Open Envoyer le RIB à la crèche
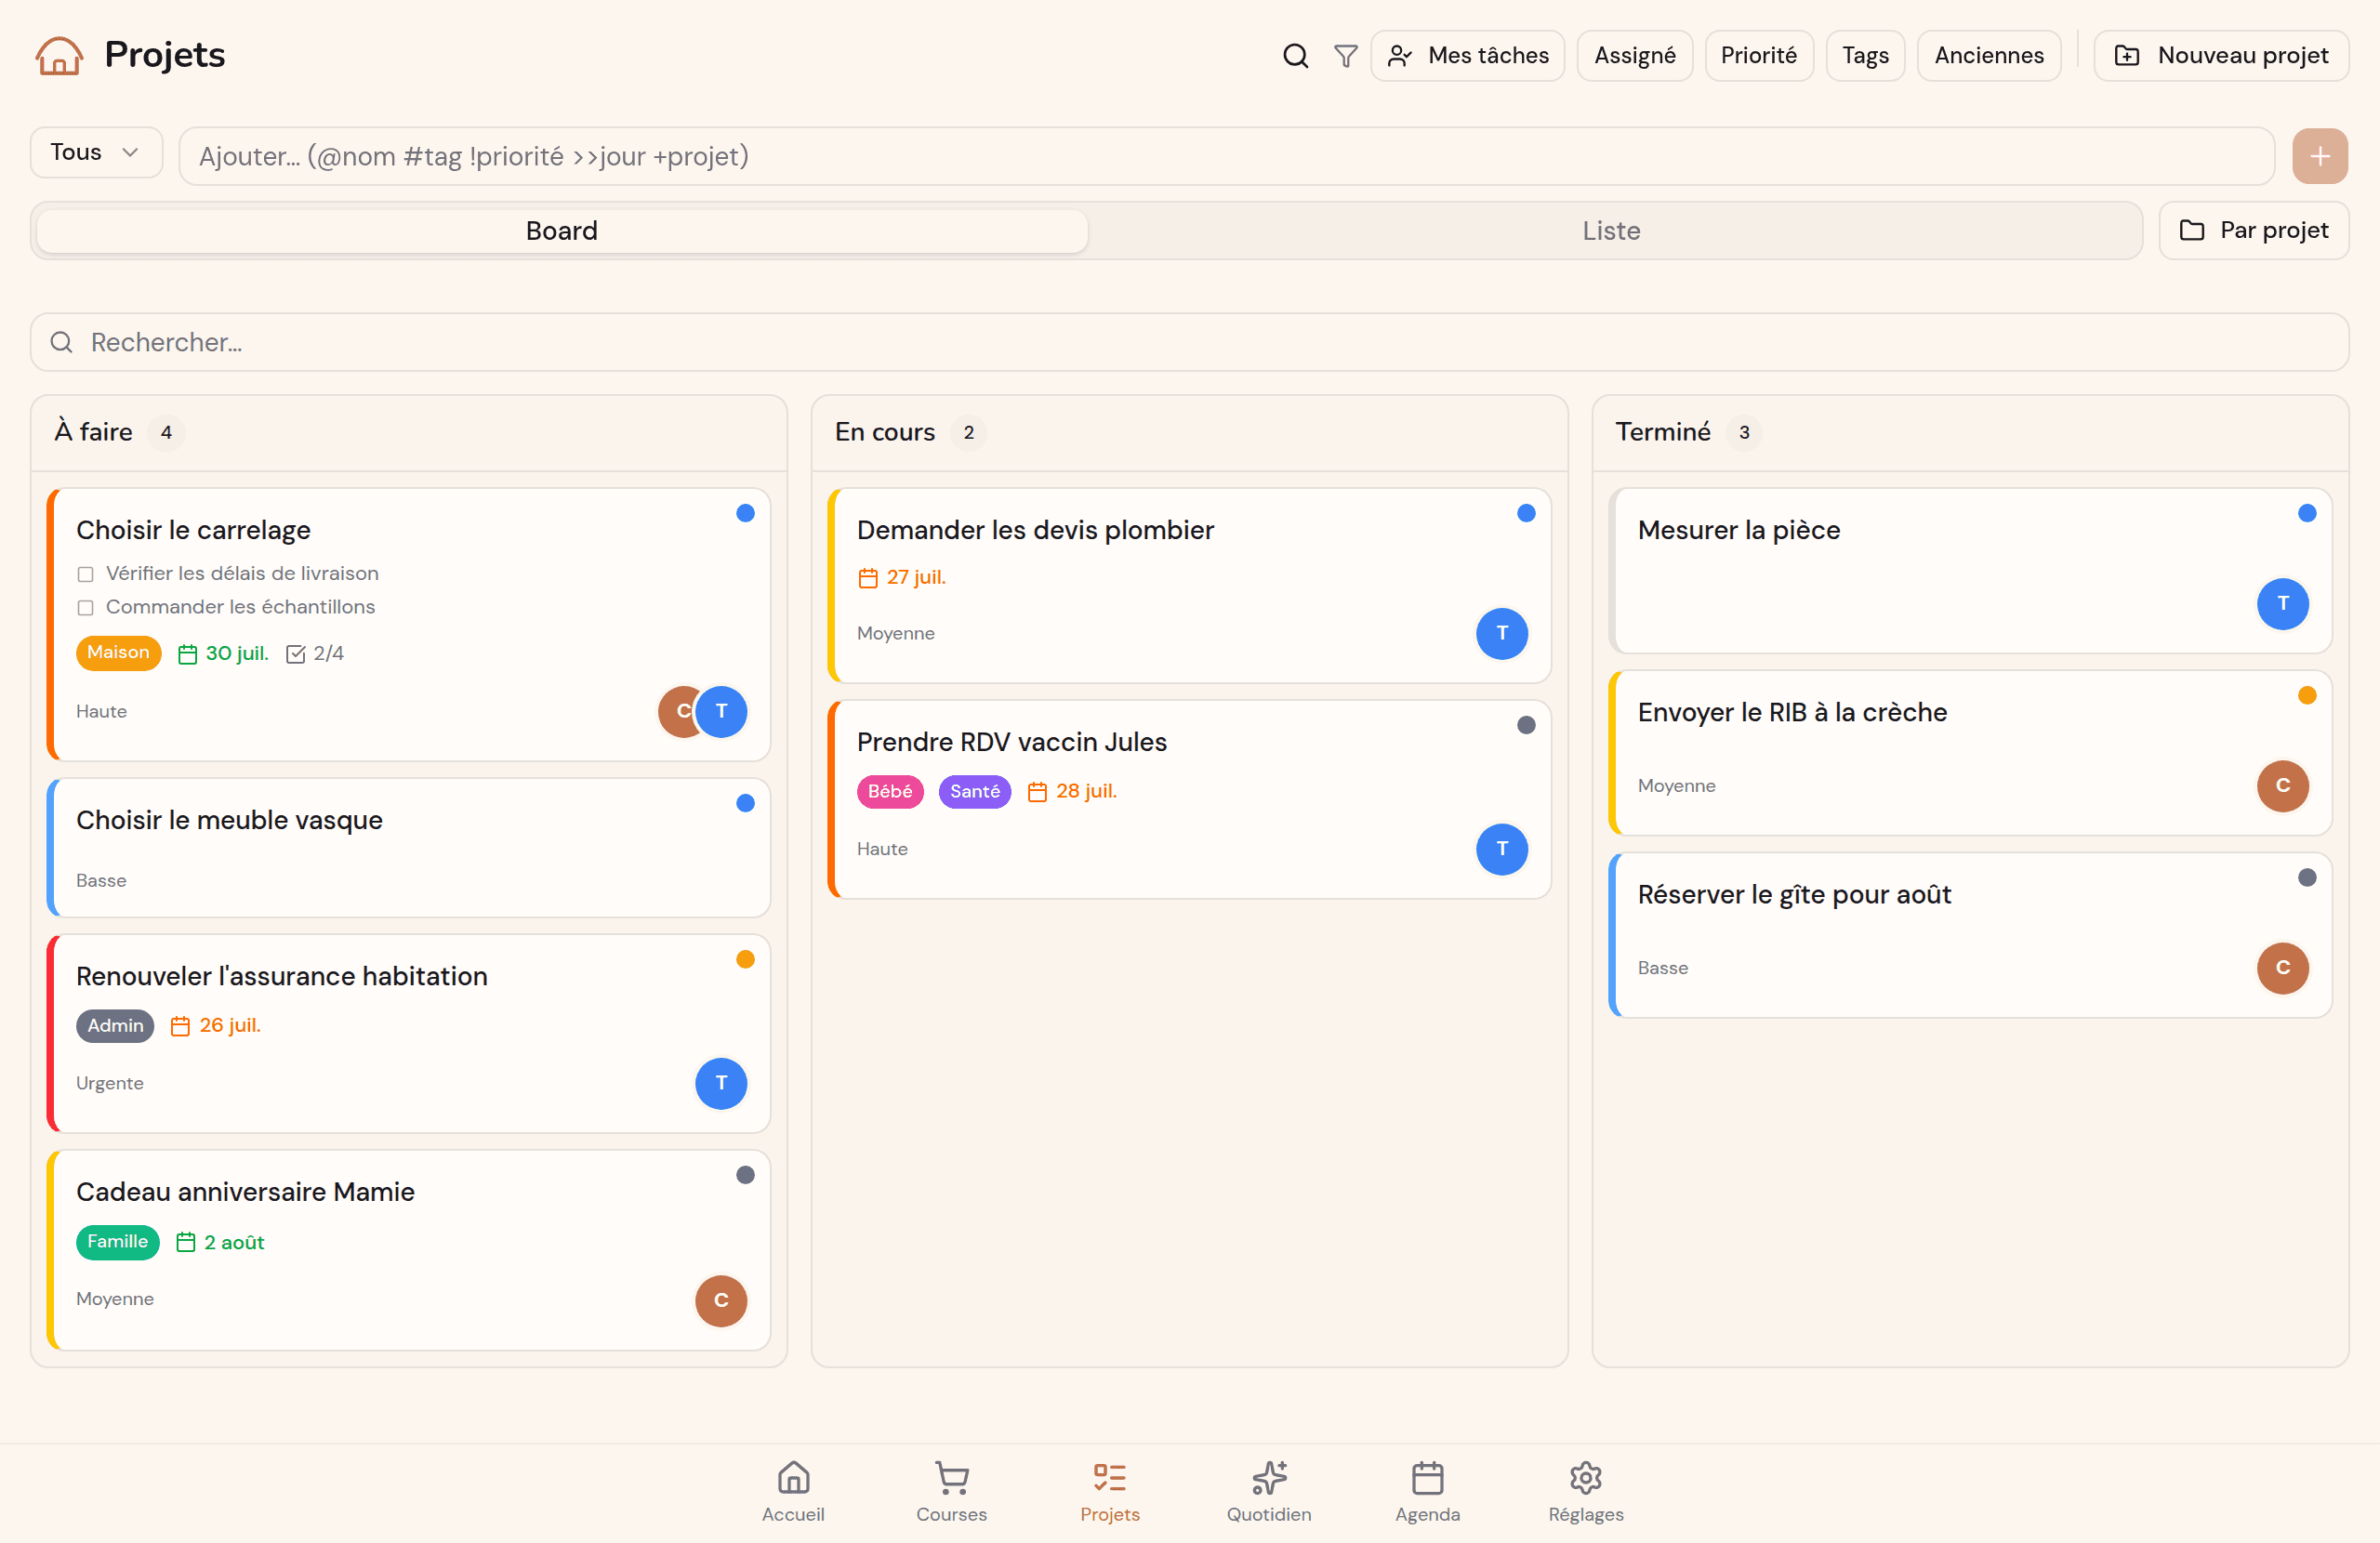 click(x=1970, y=753)
